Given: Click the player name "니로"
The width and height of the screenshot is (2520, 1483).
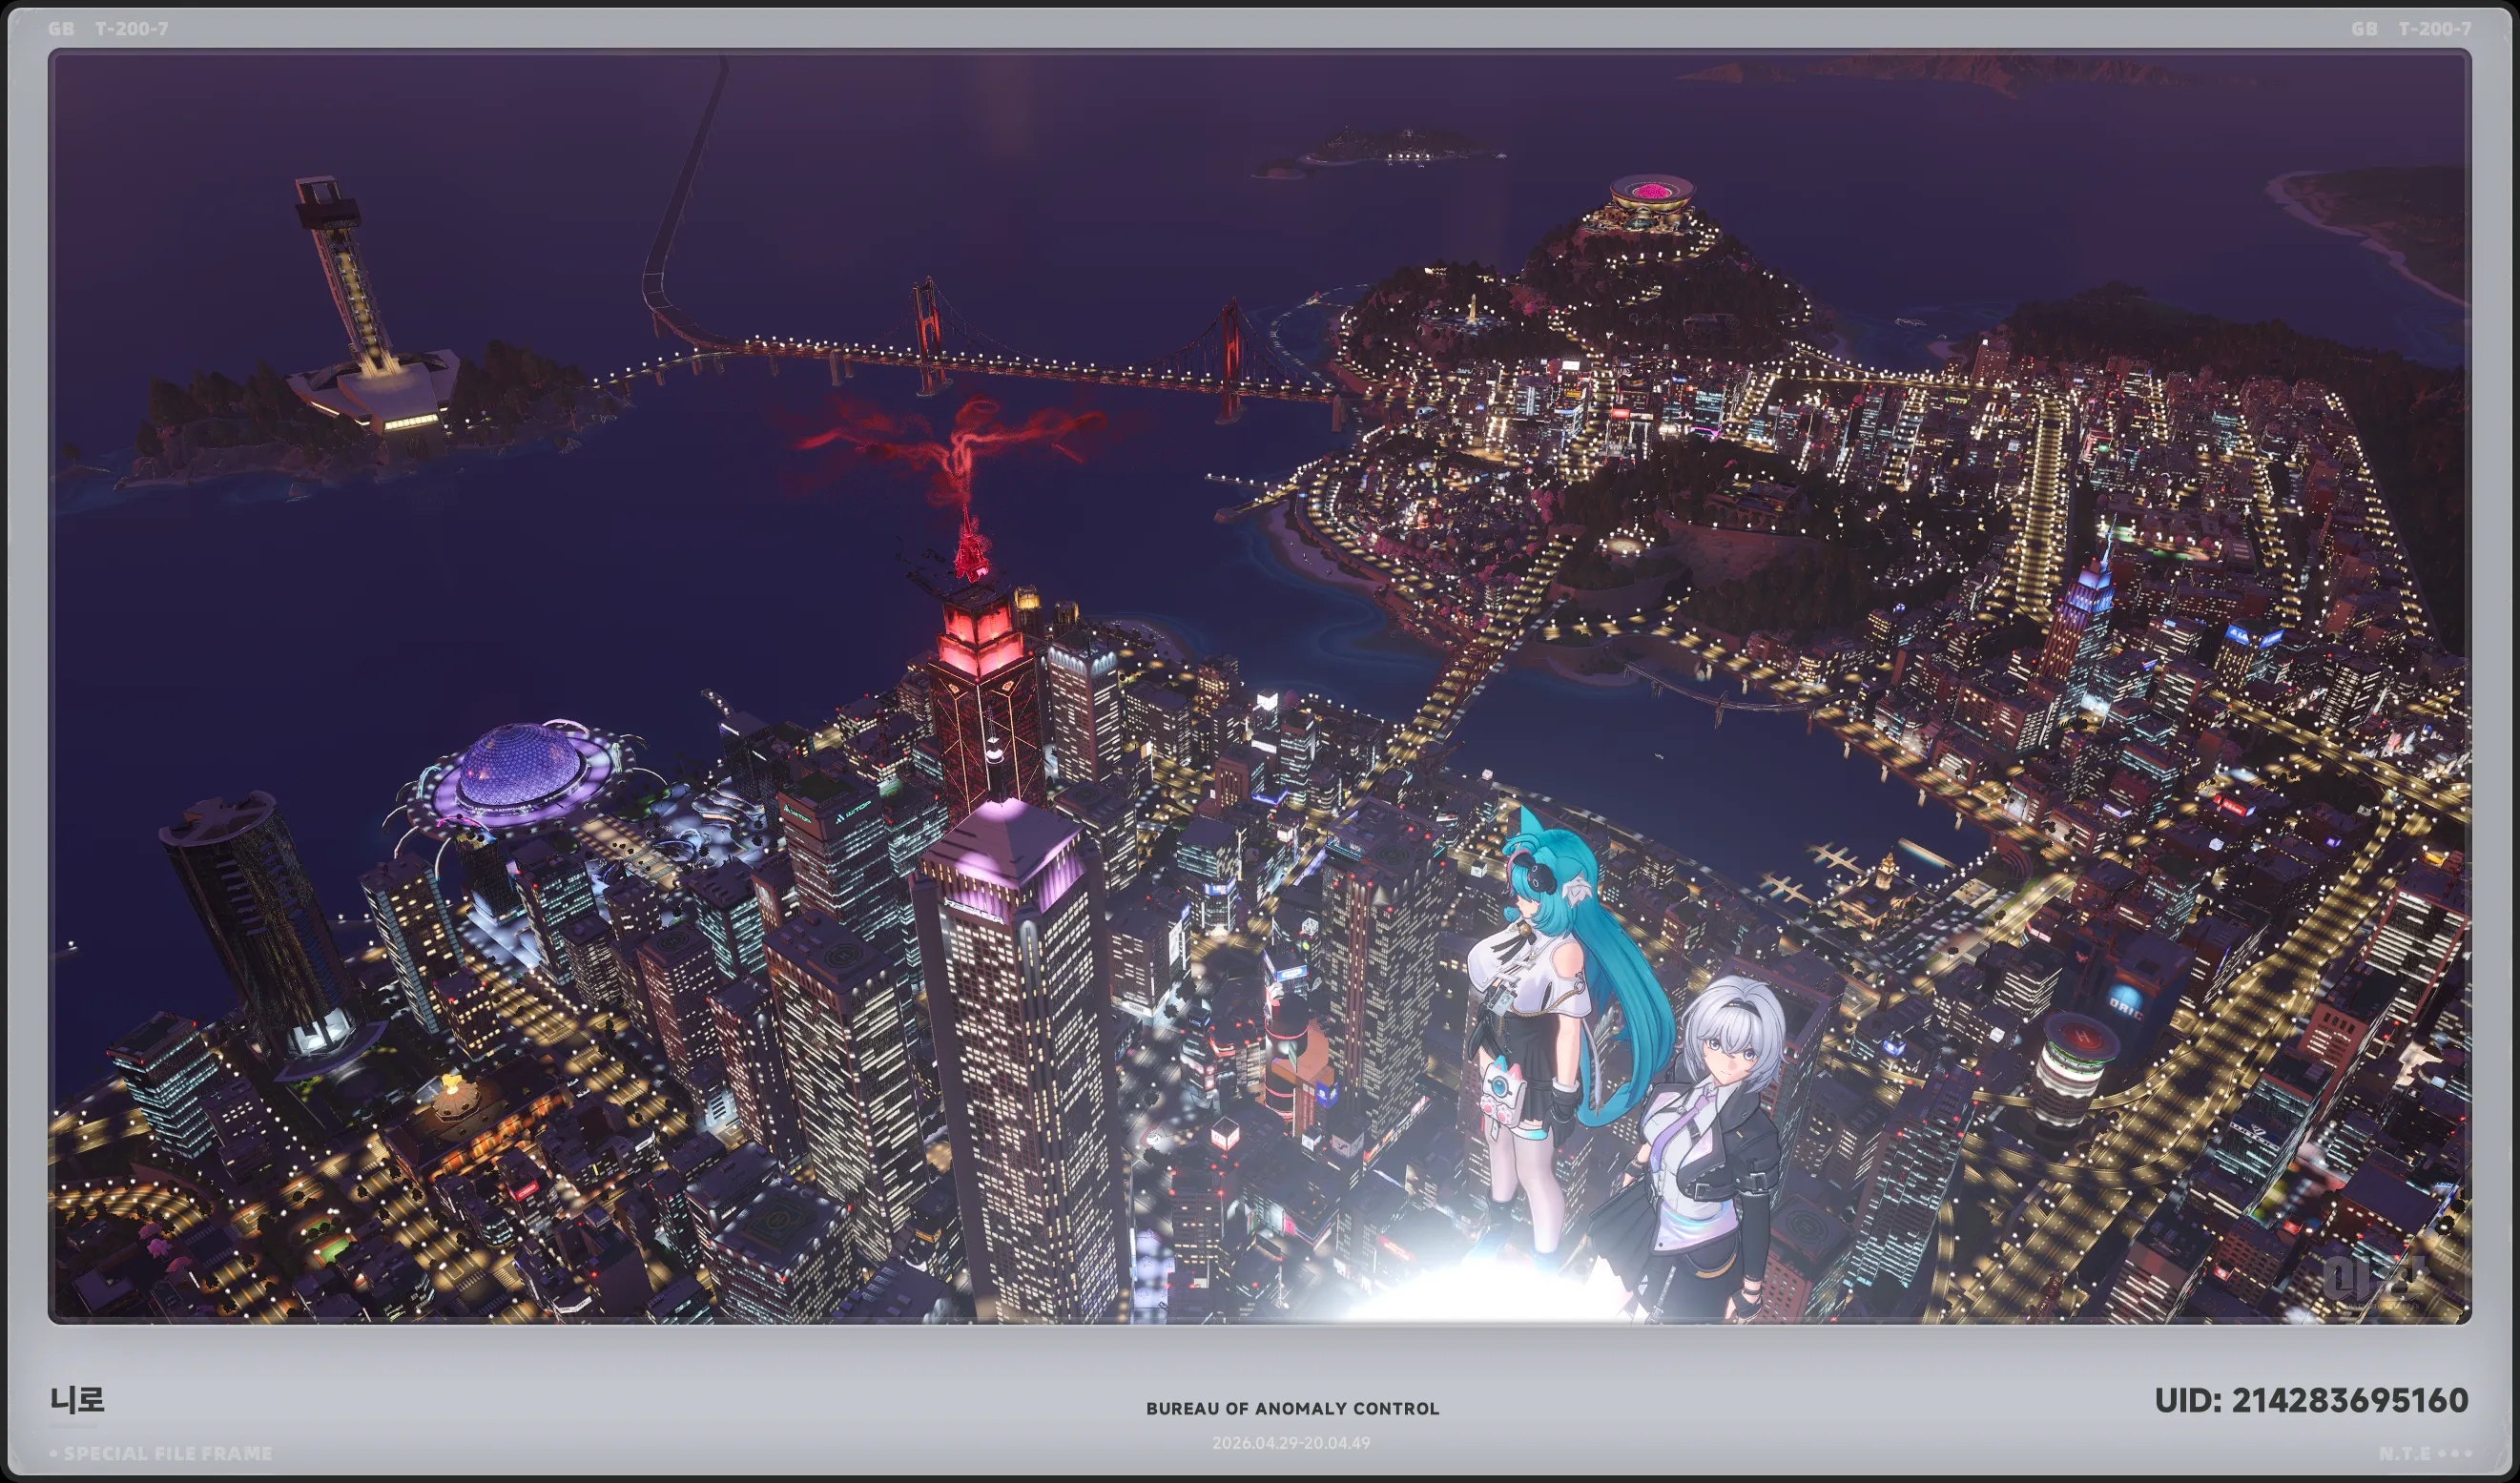Looking at the screenshot, I should [x=77, y=1400].
